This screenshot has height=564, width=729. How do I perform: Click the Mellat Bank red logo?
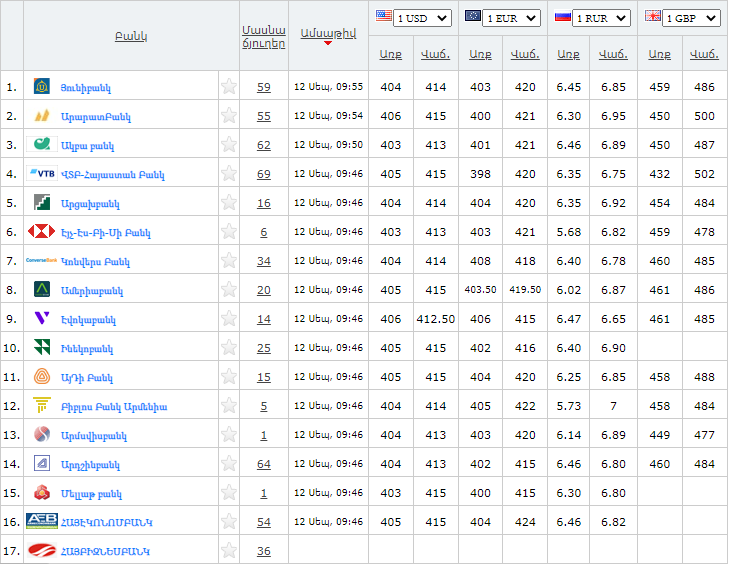42,493
